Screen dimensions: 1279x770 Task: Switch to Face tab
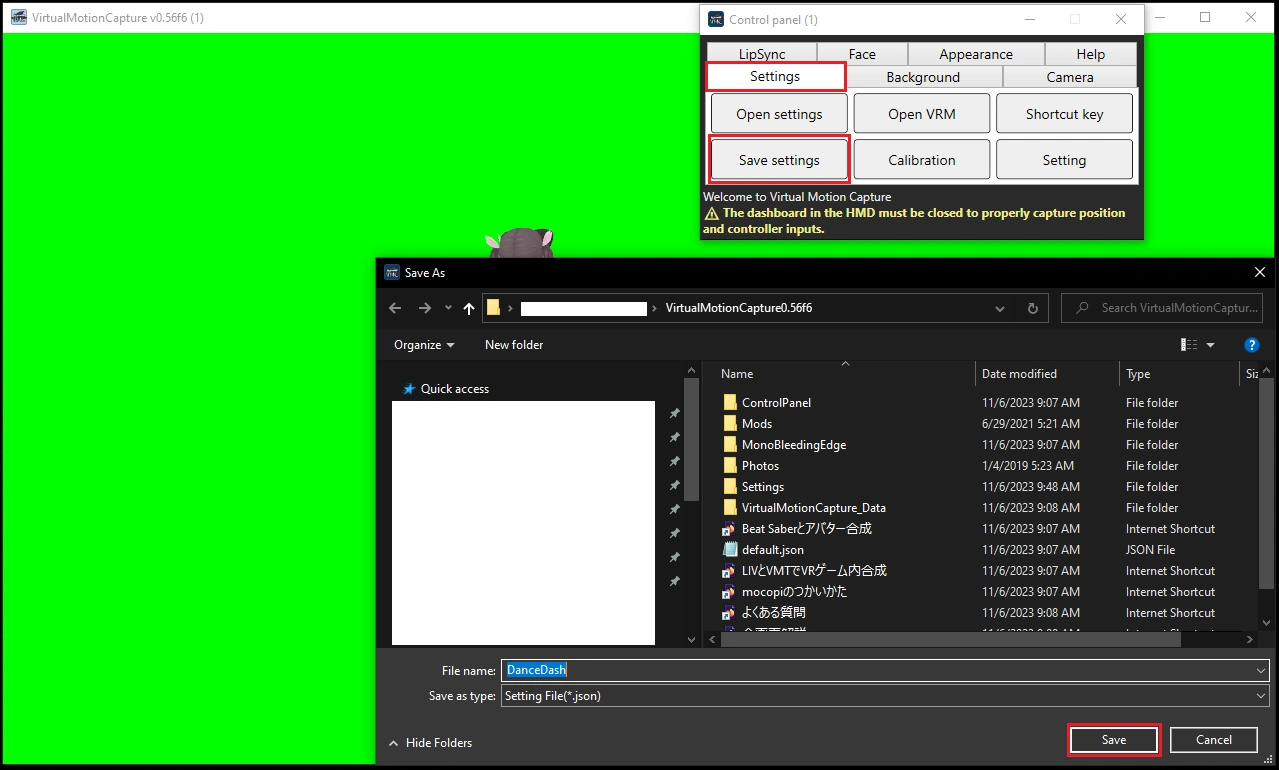862,54
